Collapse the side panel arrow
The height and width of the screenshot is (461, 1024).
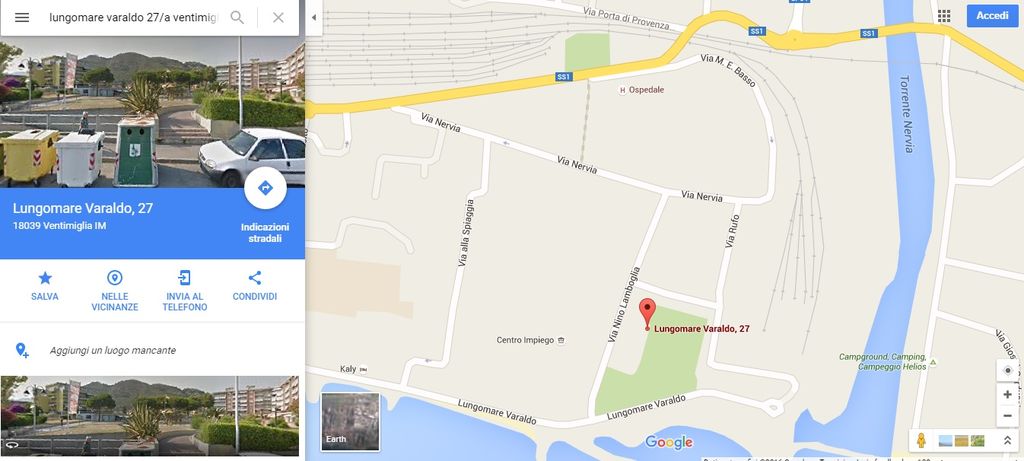coord(313,18)
